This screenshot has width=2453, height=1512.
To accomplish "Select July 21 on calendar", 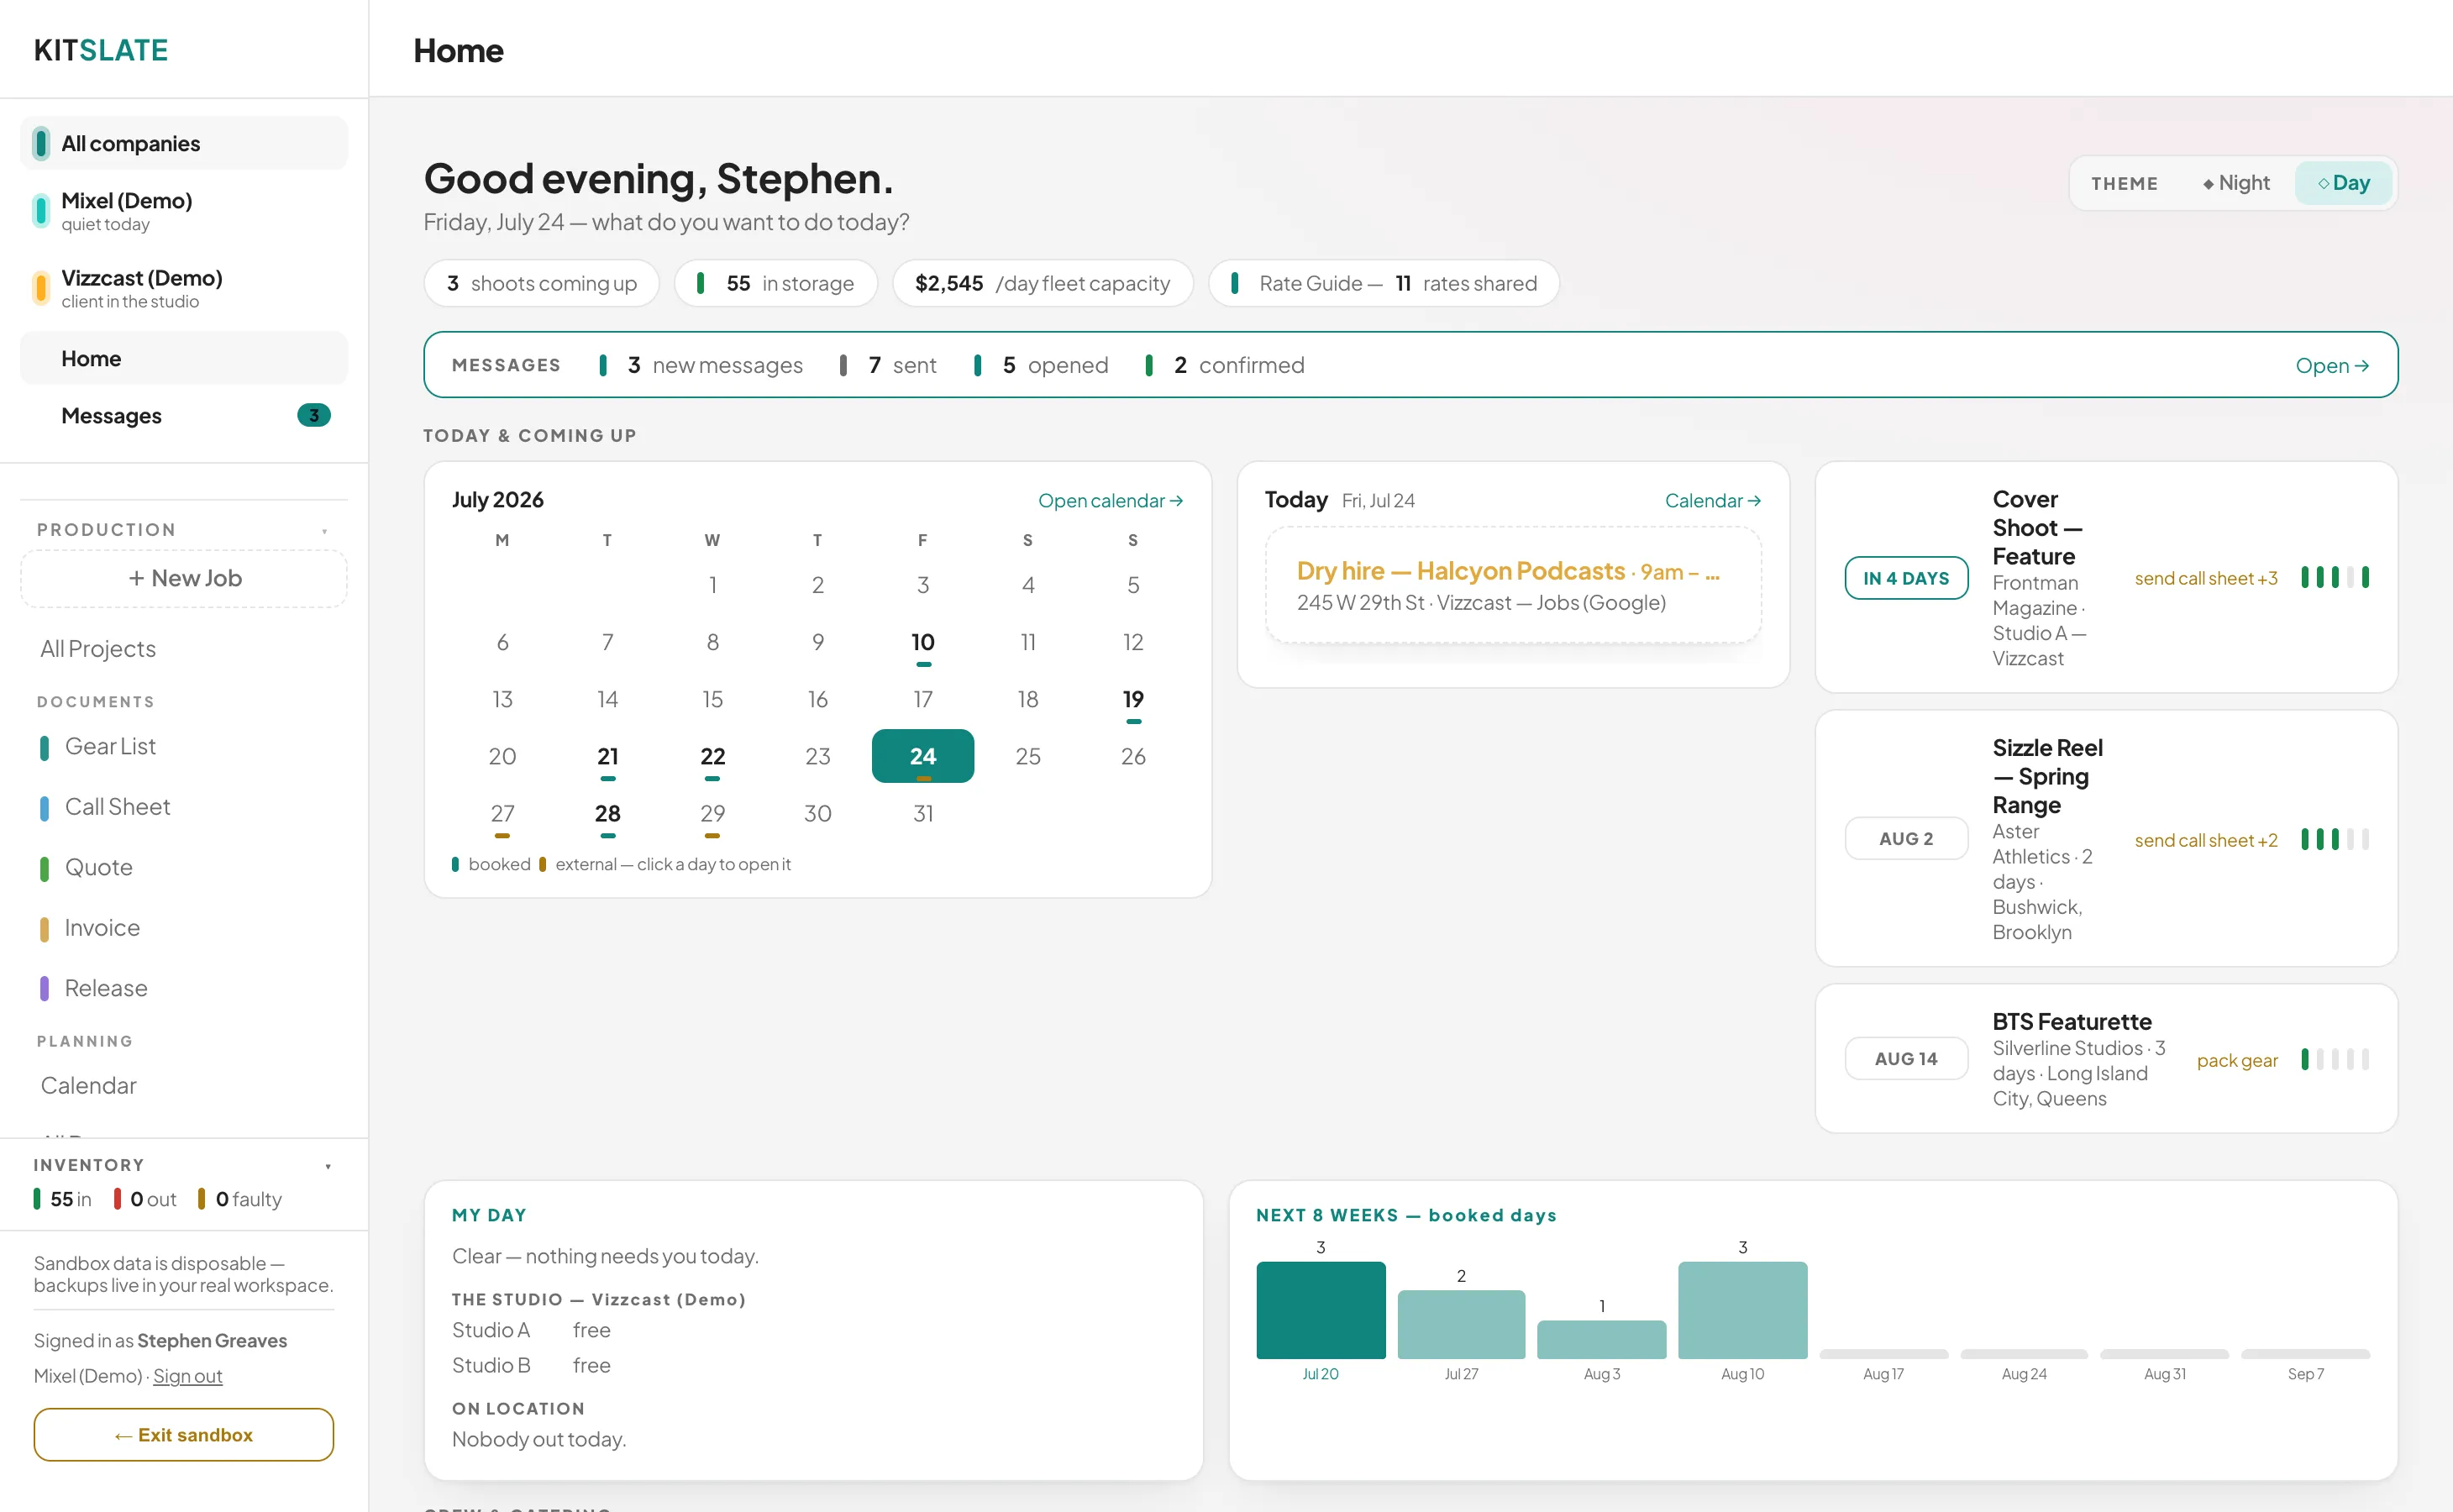I will coord(607,756).
